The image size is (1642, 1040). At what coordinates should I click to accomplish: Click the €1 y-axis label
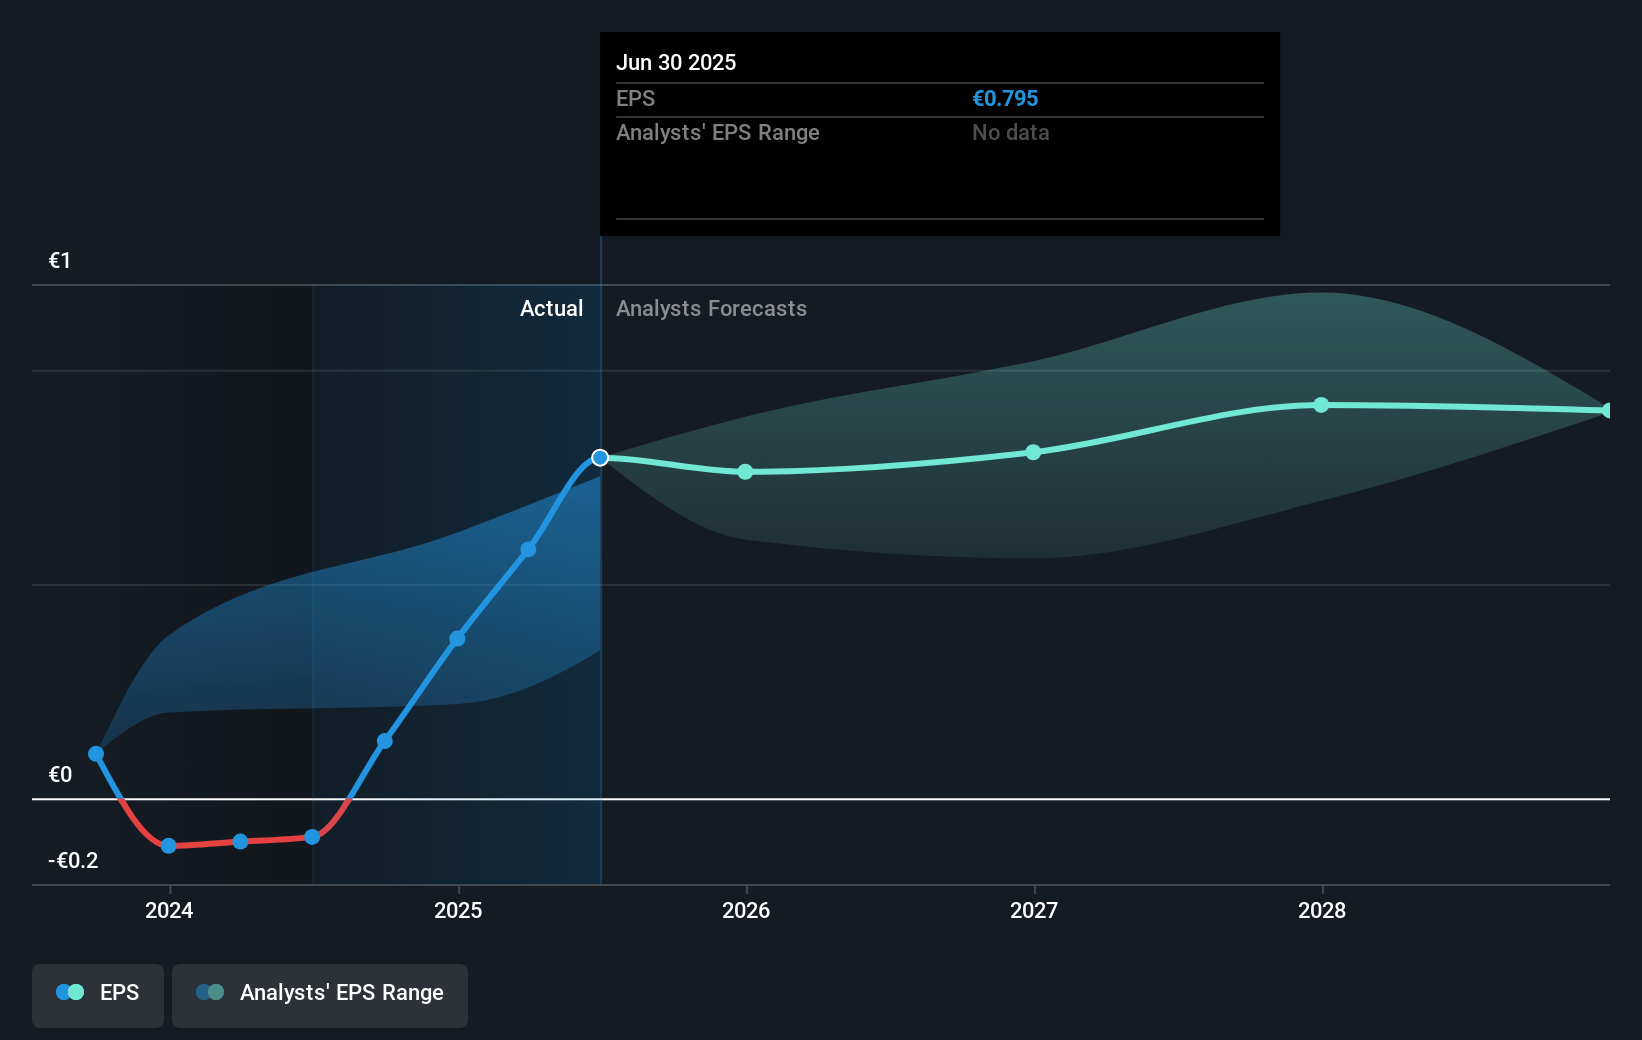pyautogui.click(x=60, y=261)
